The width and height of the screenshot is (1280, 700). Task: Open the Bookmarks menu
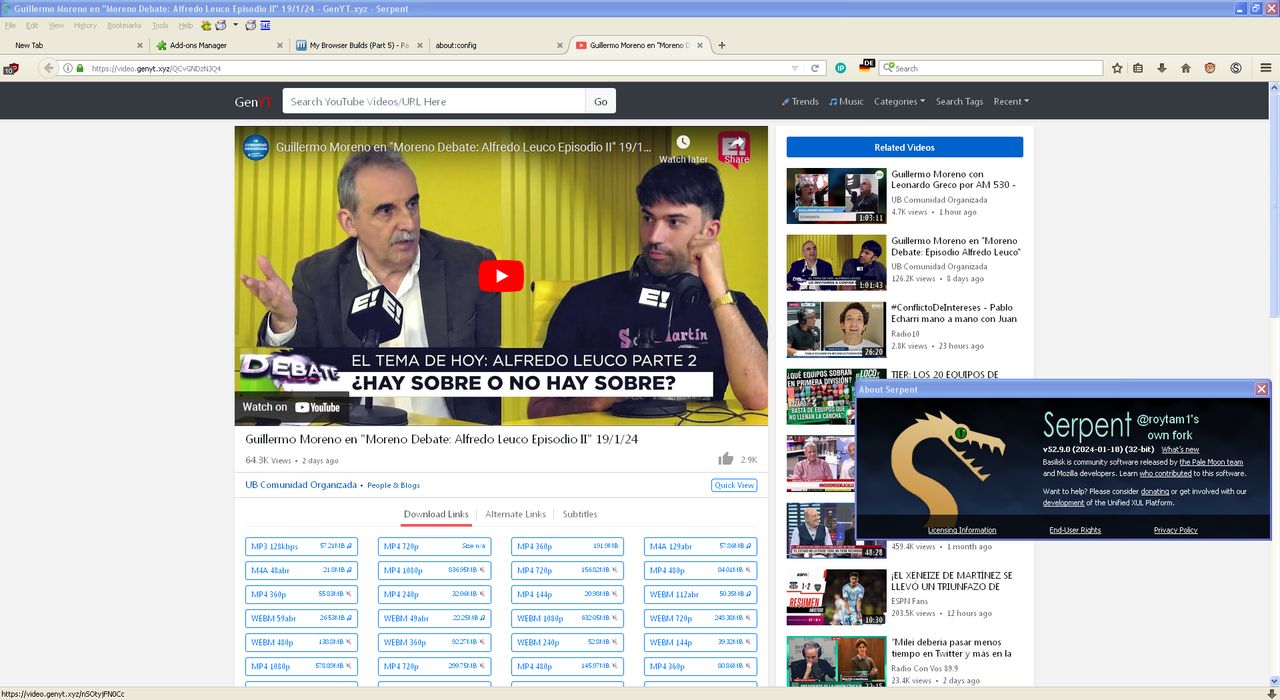[x=124, y=25]
